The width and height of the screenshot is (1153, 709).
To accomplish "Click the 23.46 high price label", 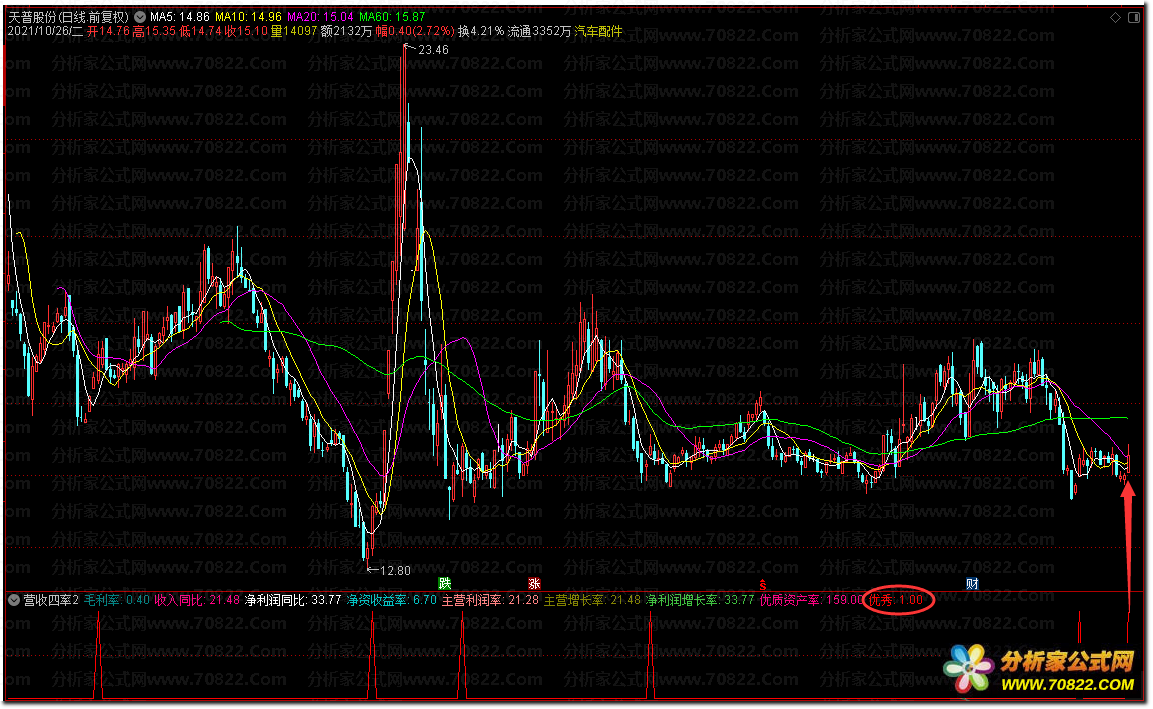I will click(x=433, y=50).
